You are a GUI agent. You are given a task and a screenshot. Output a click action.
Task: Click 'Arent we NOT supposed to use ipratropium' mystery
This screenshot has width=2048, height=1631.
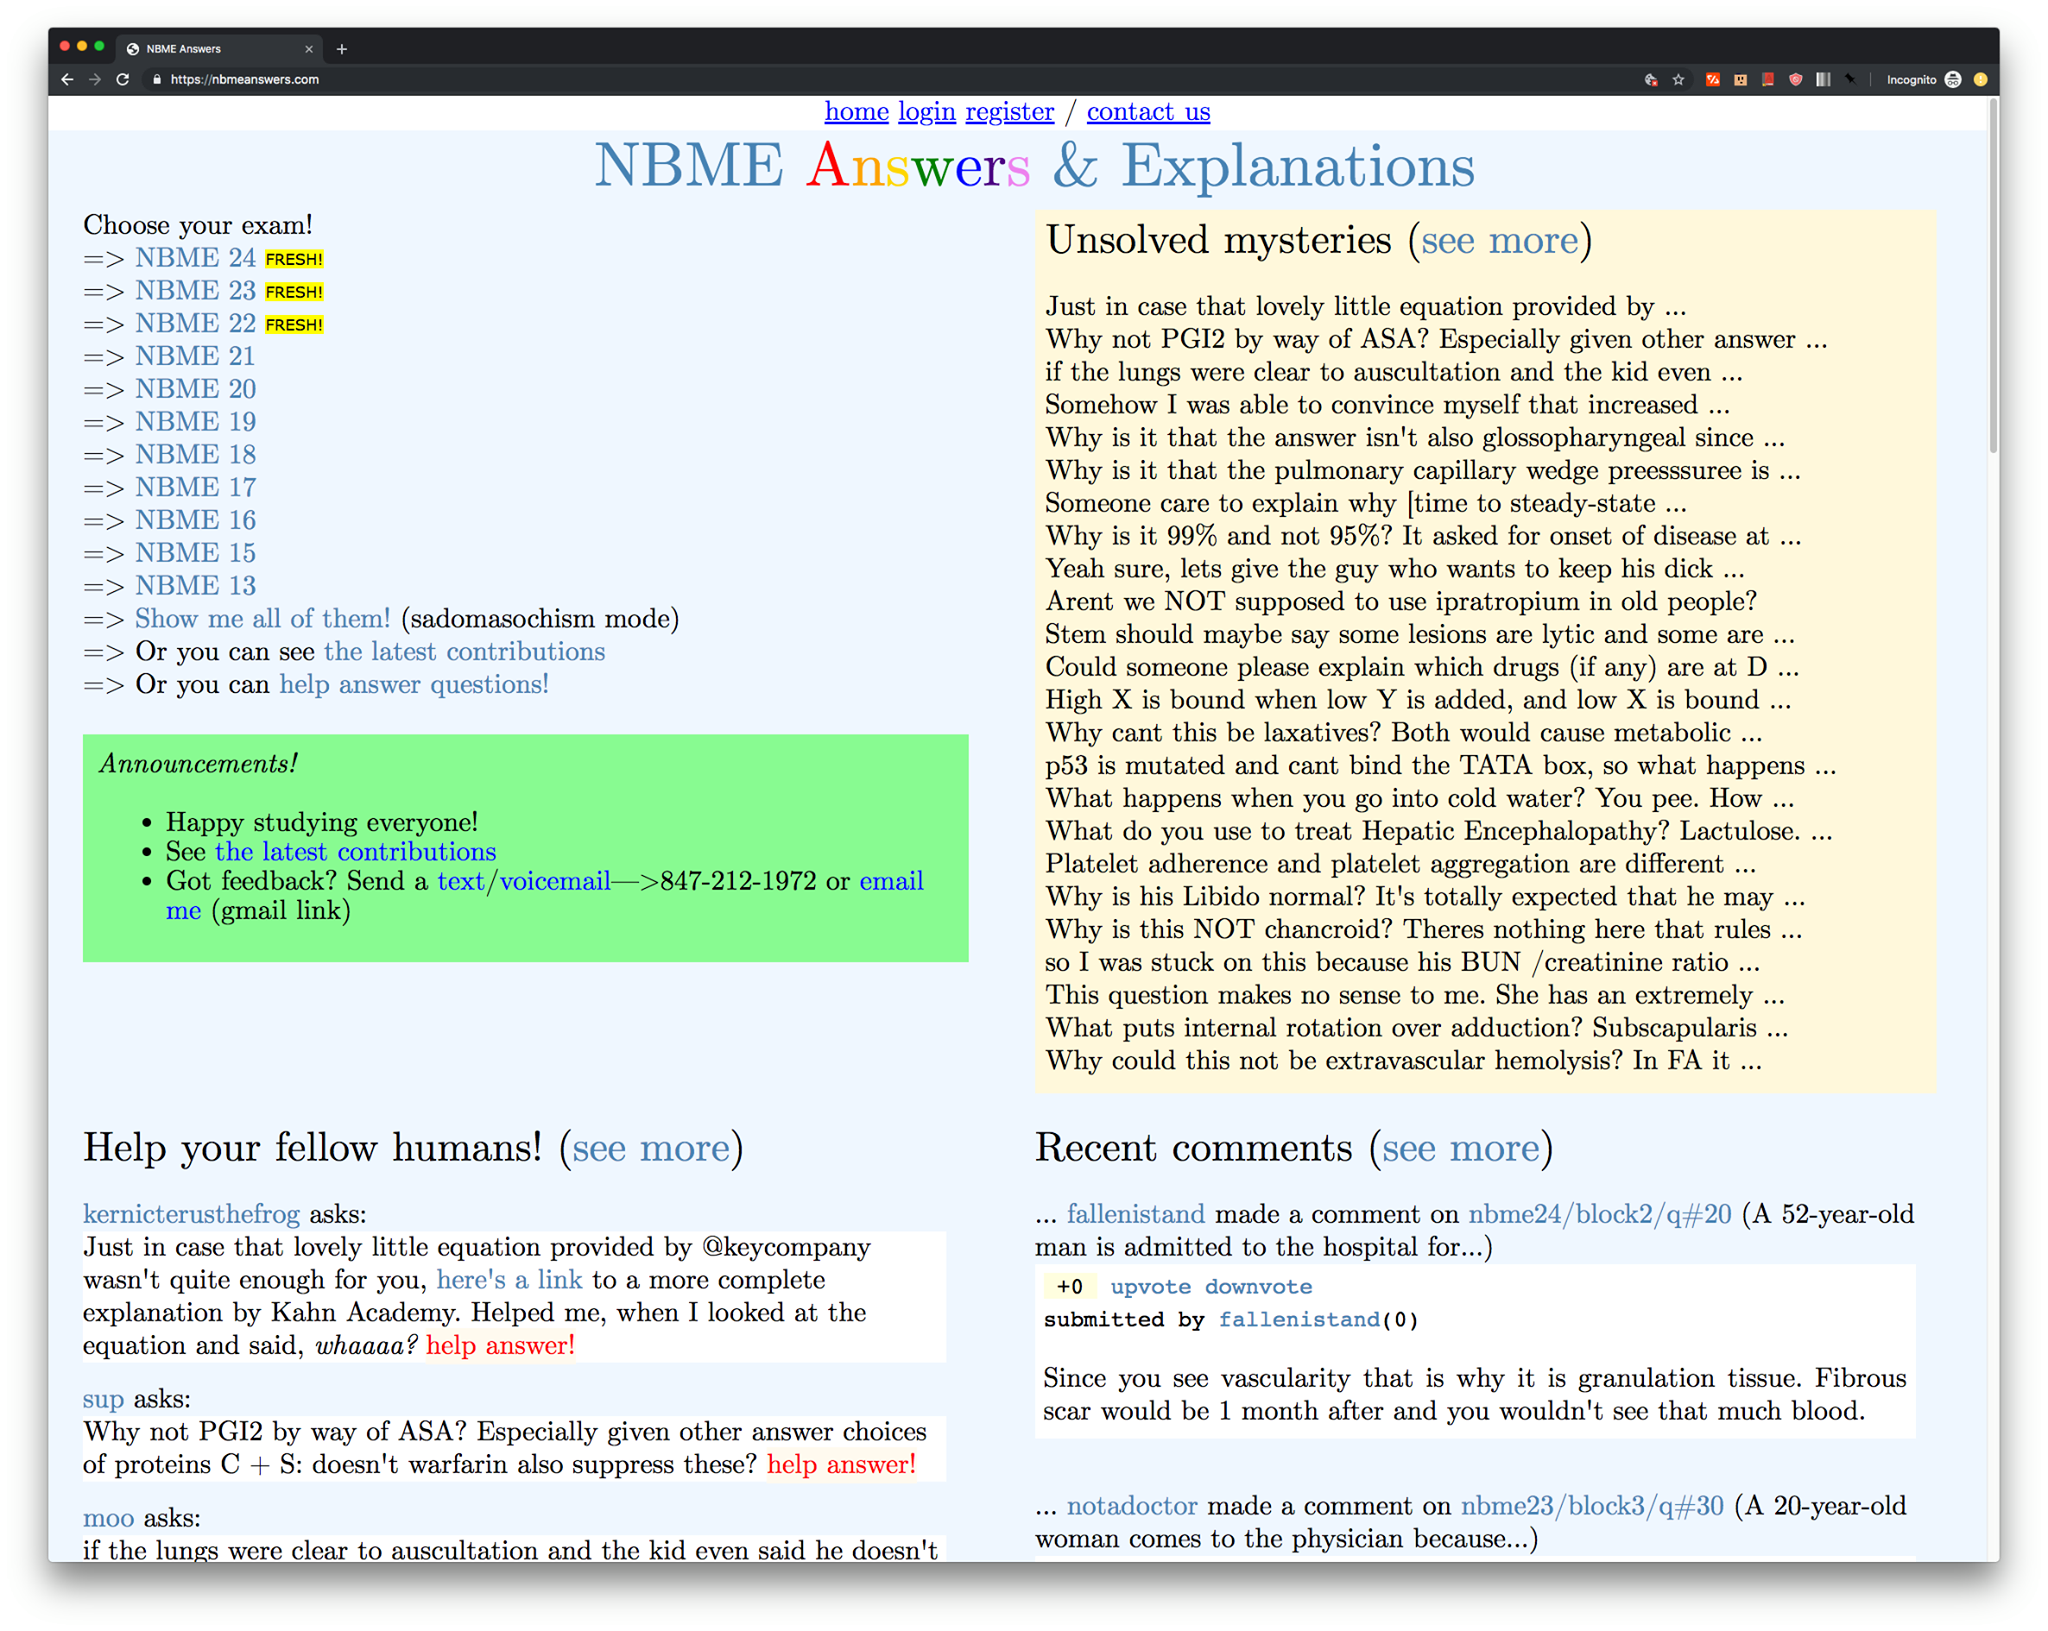tap(1401, 602)
